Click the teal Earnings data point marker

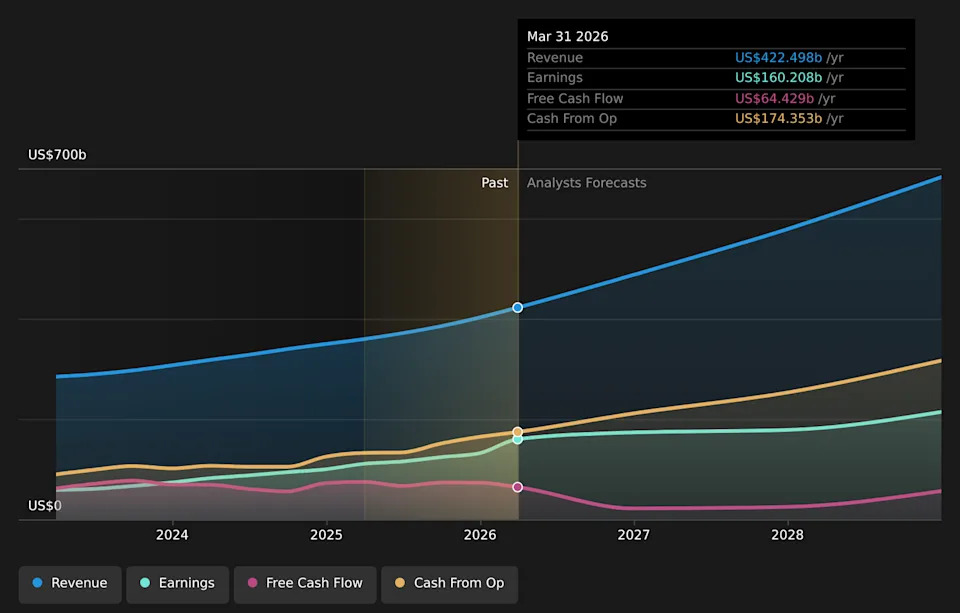click(517, 439)
